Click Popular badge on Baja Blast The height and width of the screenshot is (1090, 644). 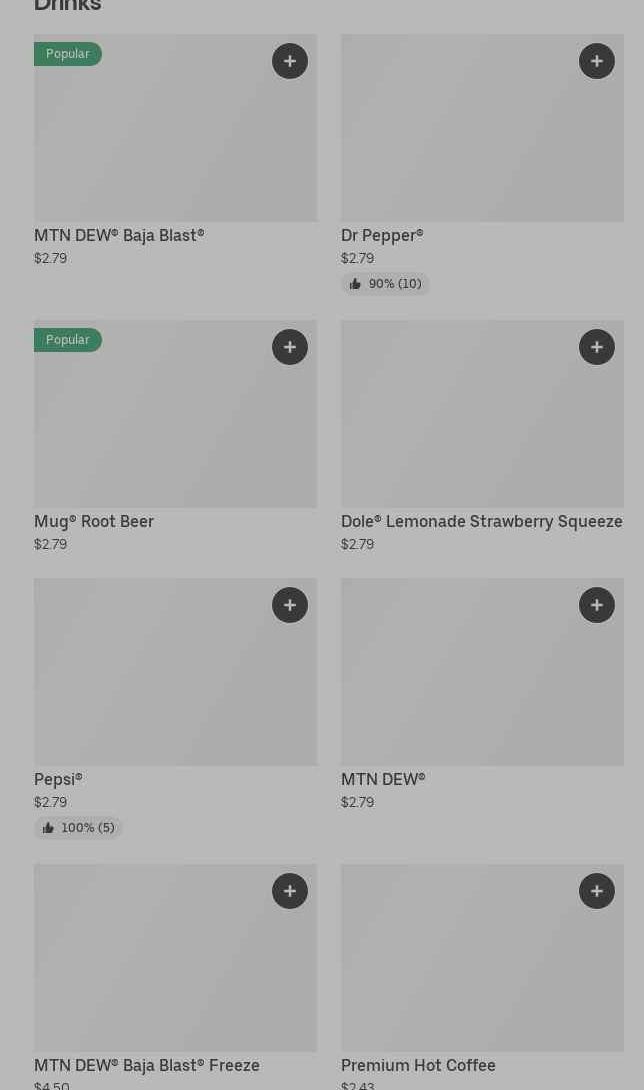click(68, 54)
